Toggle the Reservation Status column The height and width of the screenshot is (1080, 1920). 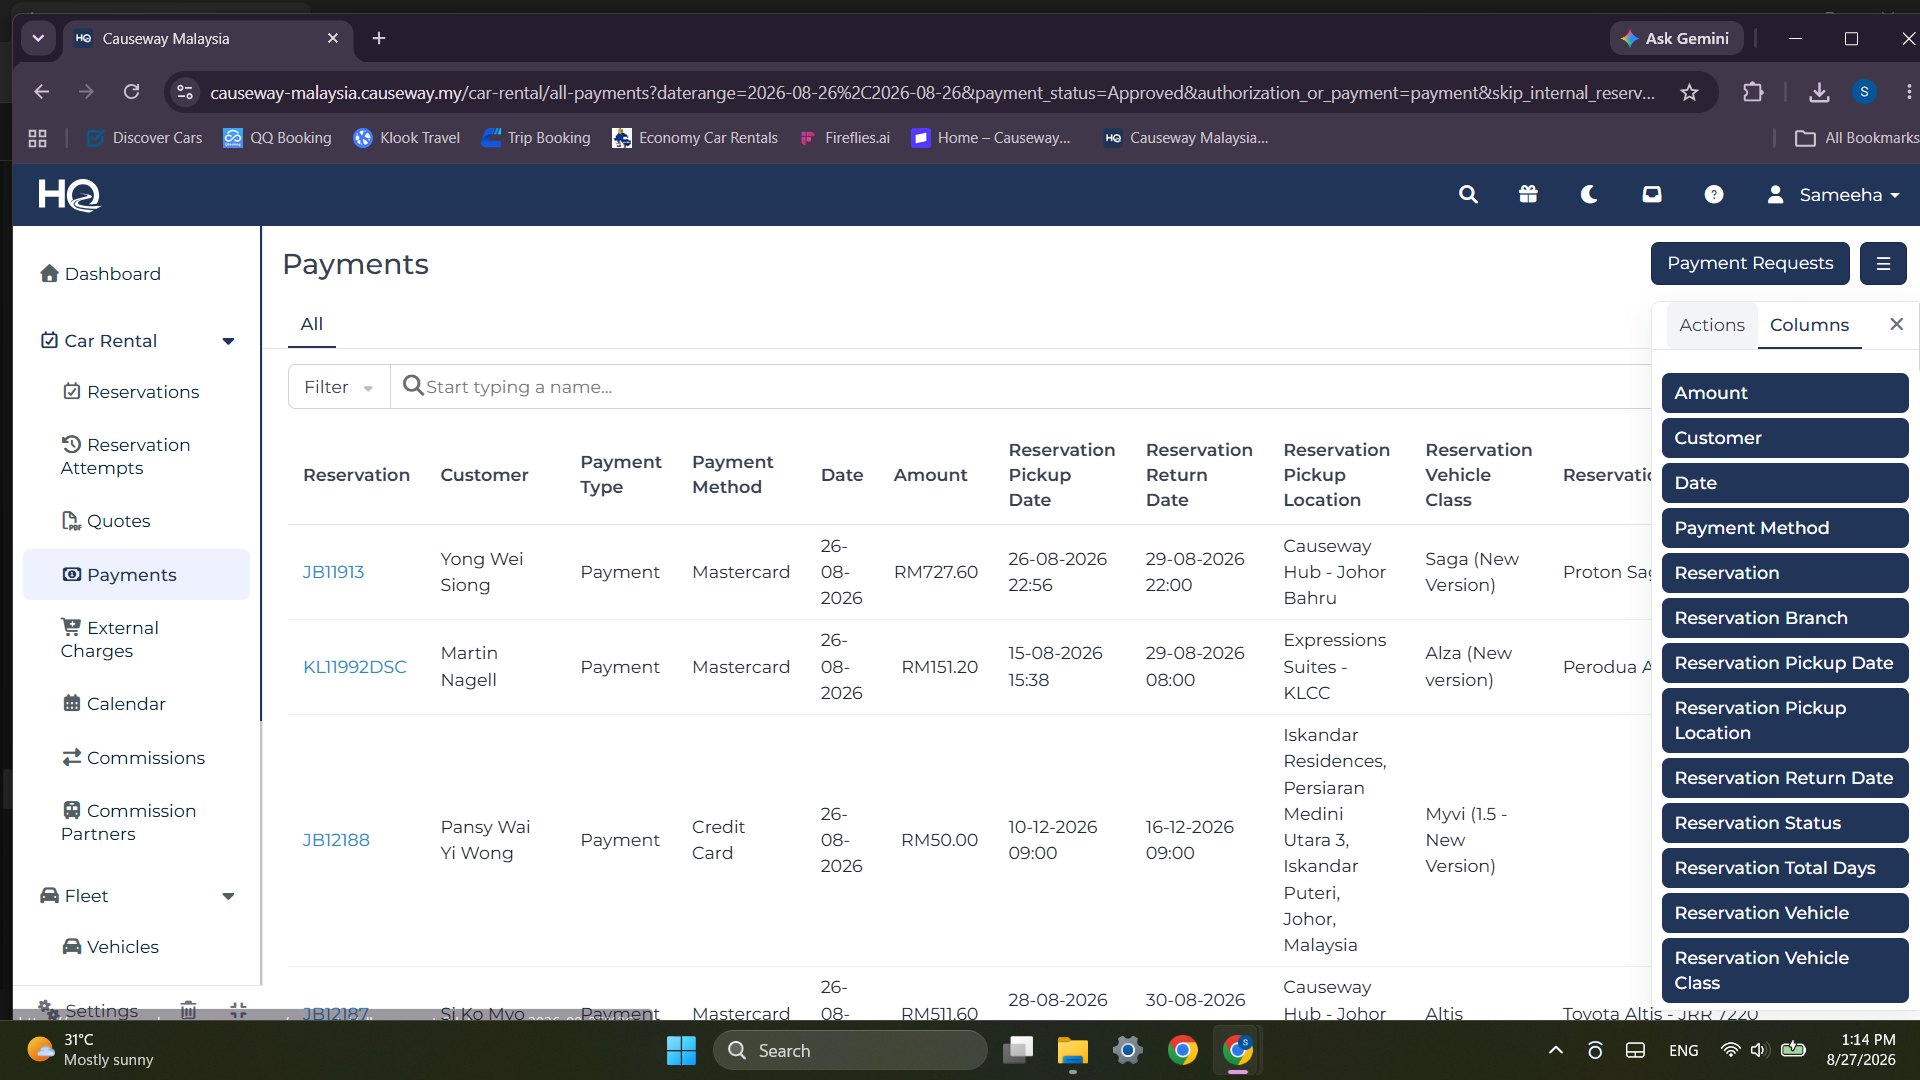tap(1785, 823)
